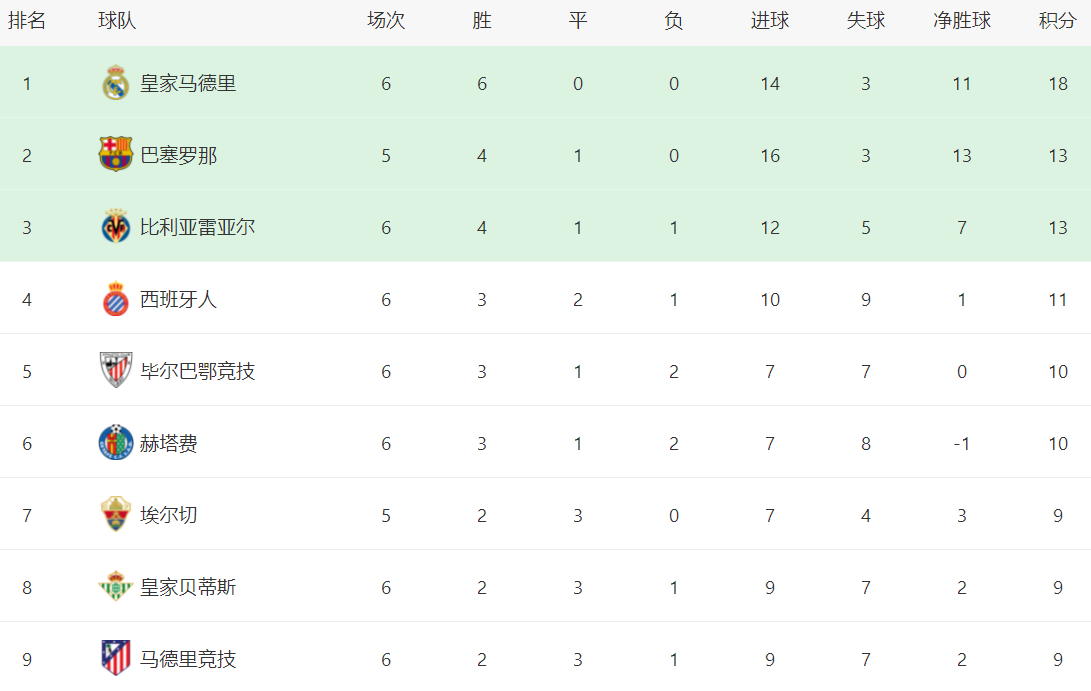Screen dimensions: 1091x691
Task: Click the 积分 column header
Action: coord(1057,21)
